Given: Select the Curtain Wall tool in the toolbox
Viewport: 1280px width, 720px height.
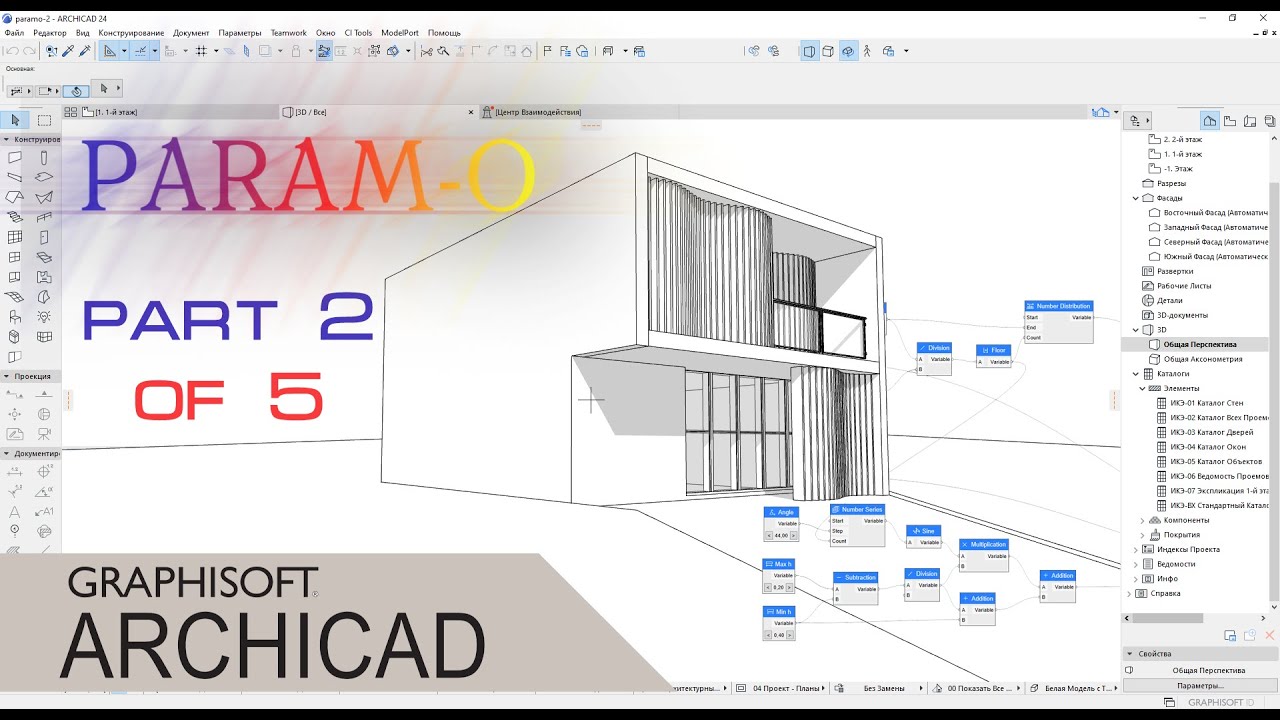Looking at the screenshot, I should 15,238.
